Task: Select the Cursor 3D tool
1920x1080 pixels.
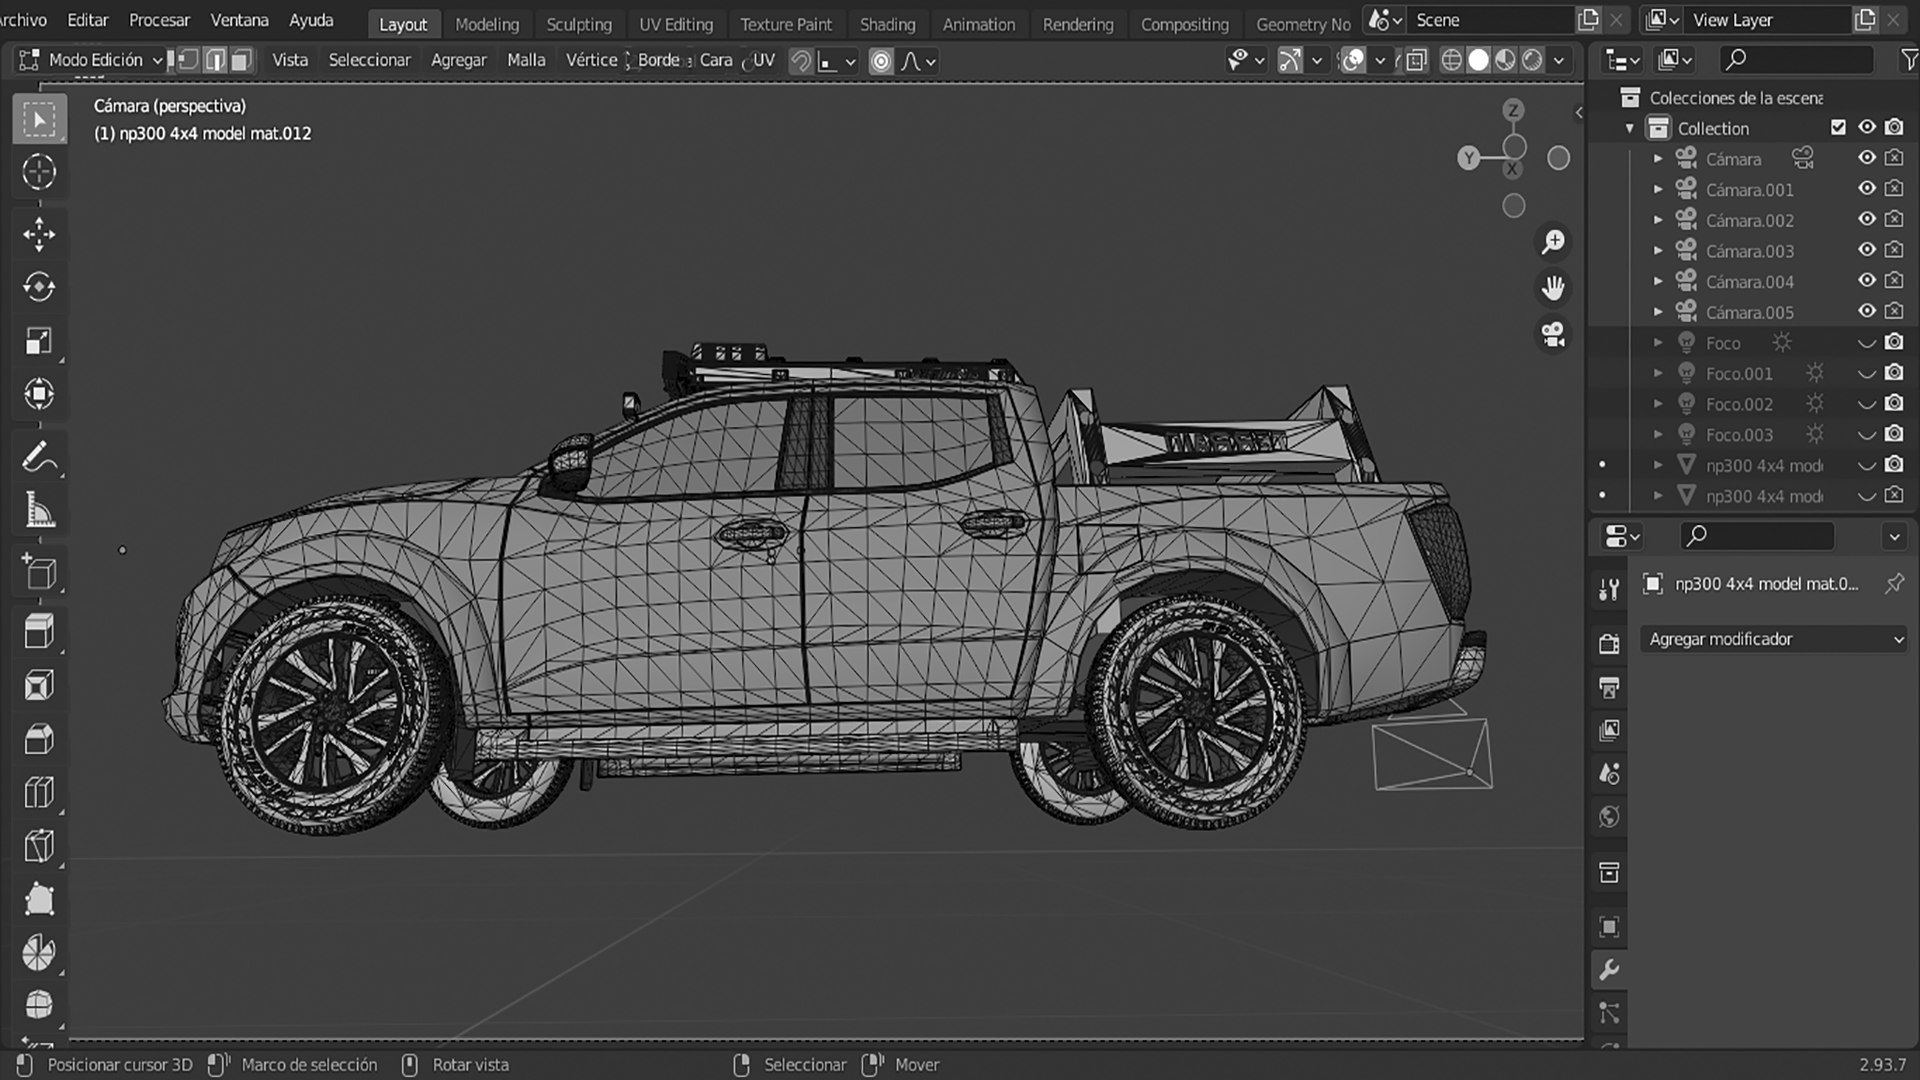Action: [x=39, y=172]
